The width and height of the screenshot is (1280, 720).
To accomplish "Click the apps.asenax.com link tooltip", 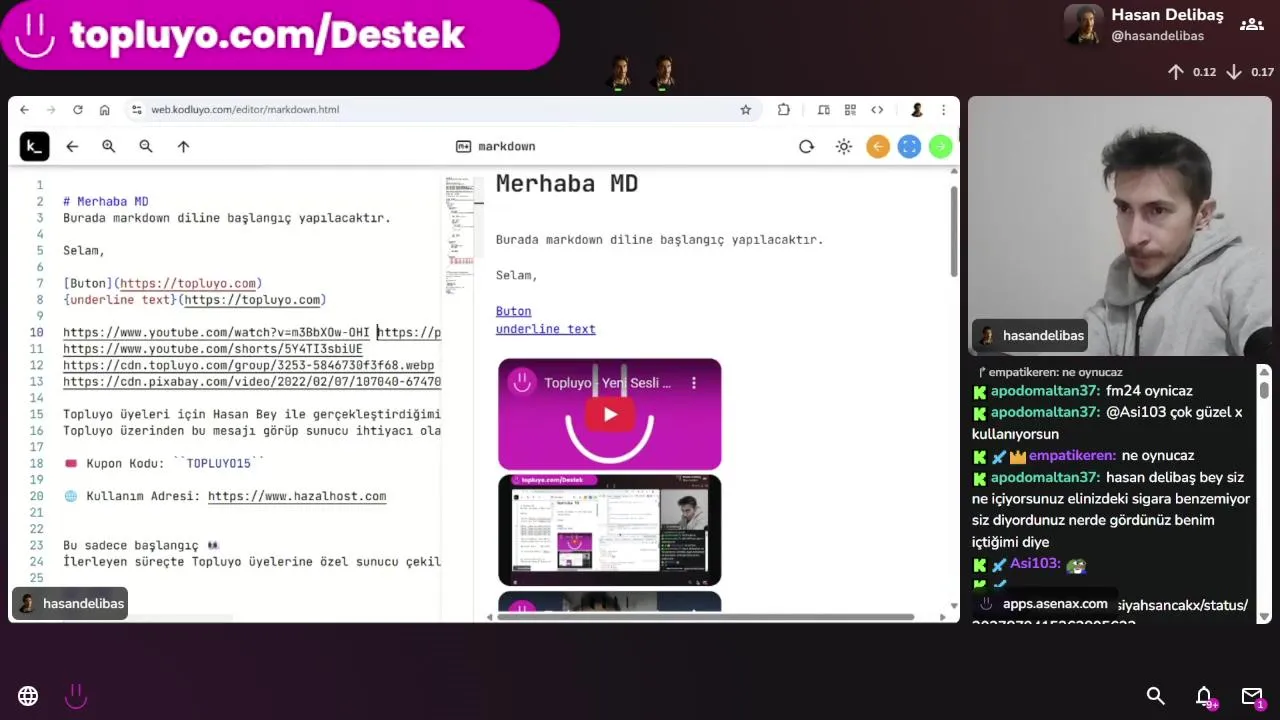I will pyautogui.click(x=1046, y=604).
